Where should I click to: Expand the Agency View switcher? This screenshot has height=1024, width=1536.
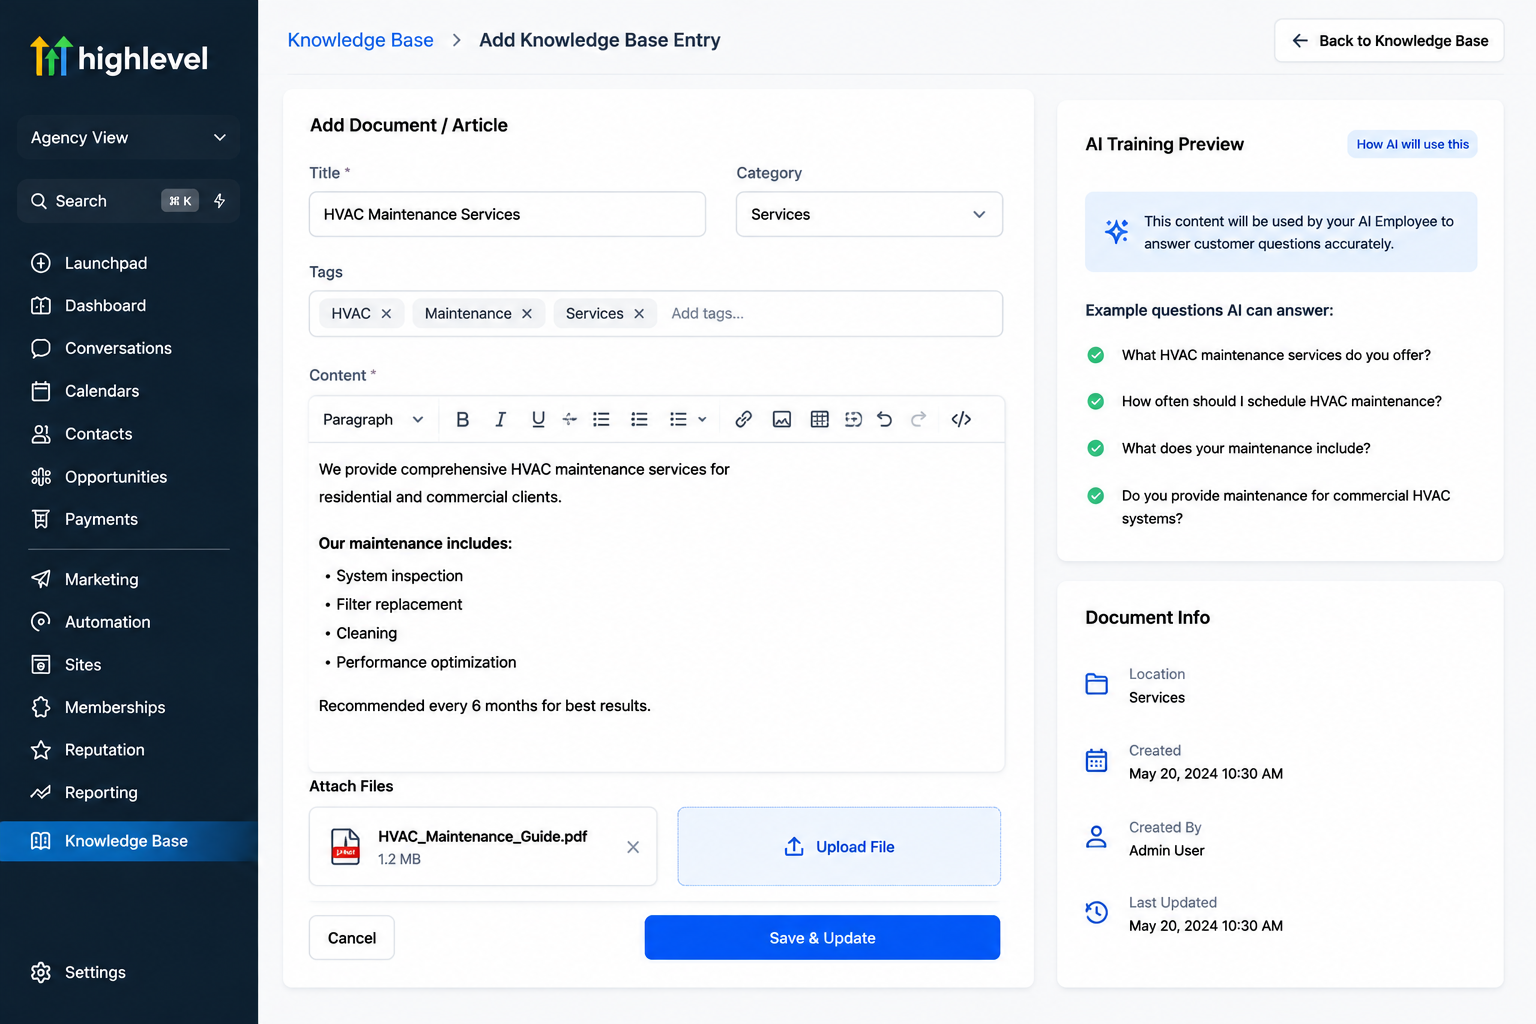click(x=129, y=138)
